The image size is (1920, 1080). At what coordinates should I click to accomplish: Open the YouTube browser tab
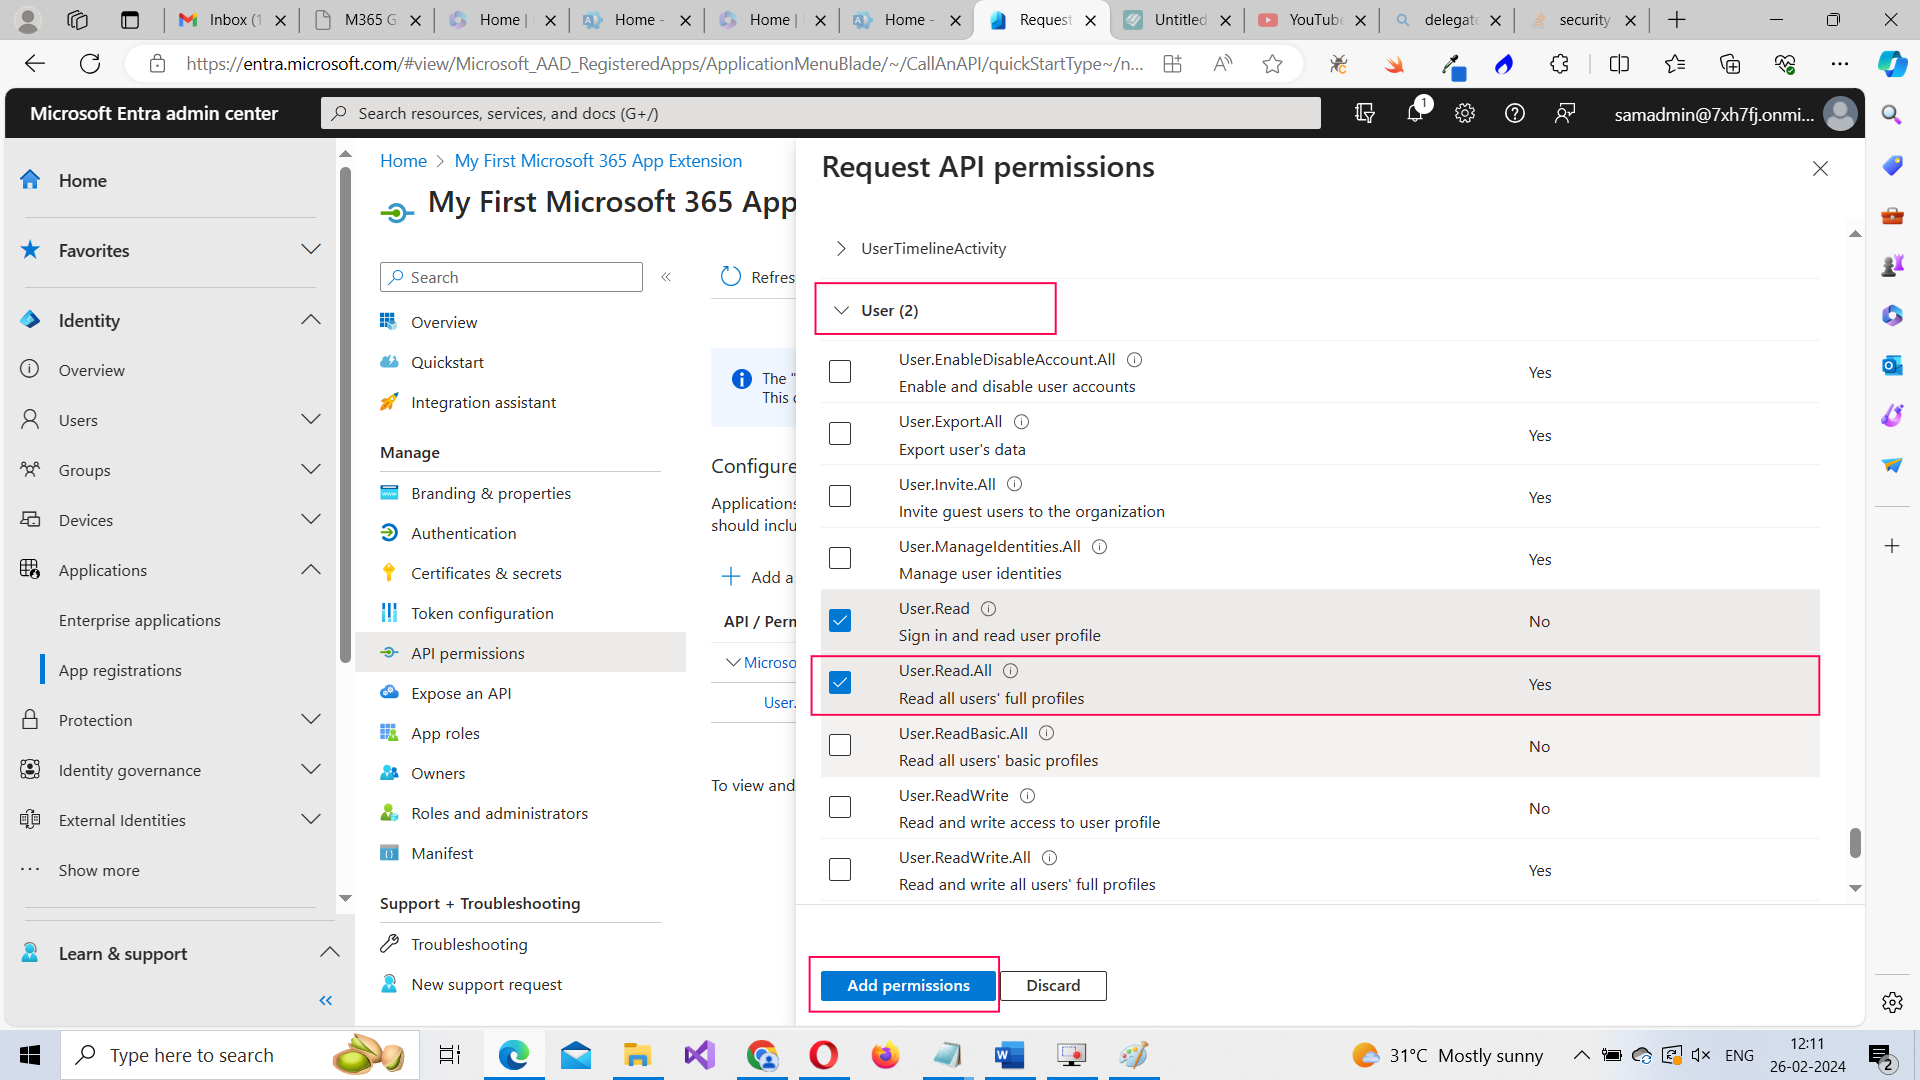click(1311, 19)
